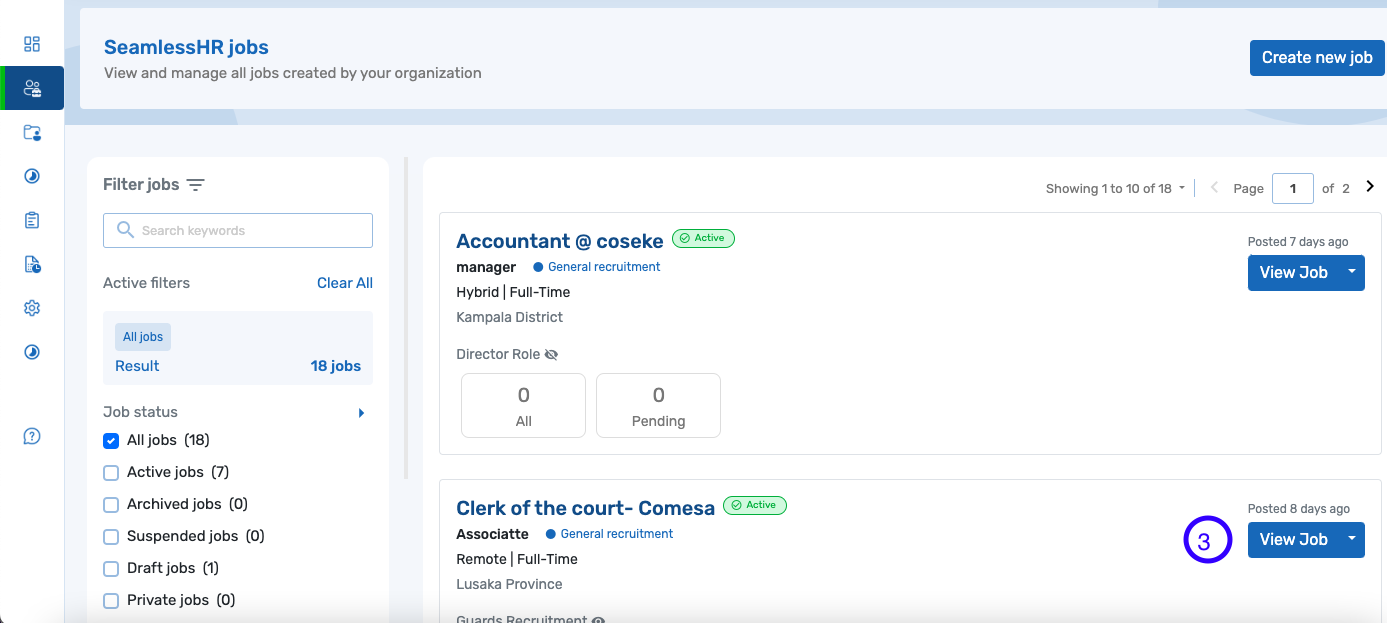Screen dimensions: 1387x623
Task: Open dropdown arrow beside Accountant View Job
Action: coord(1352,272)
